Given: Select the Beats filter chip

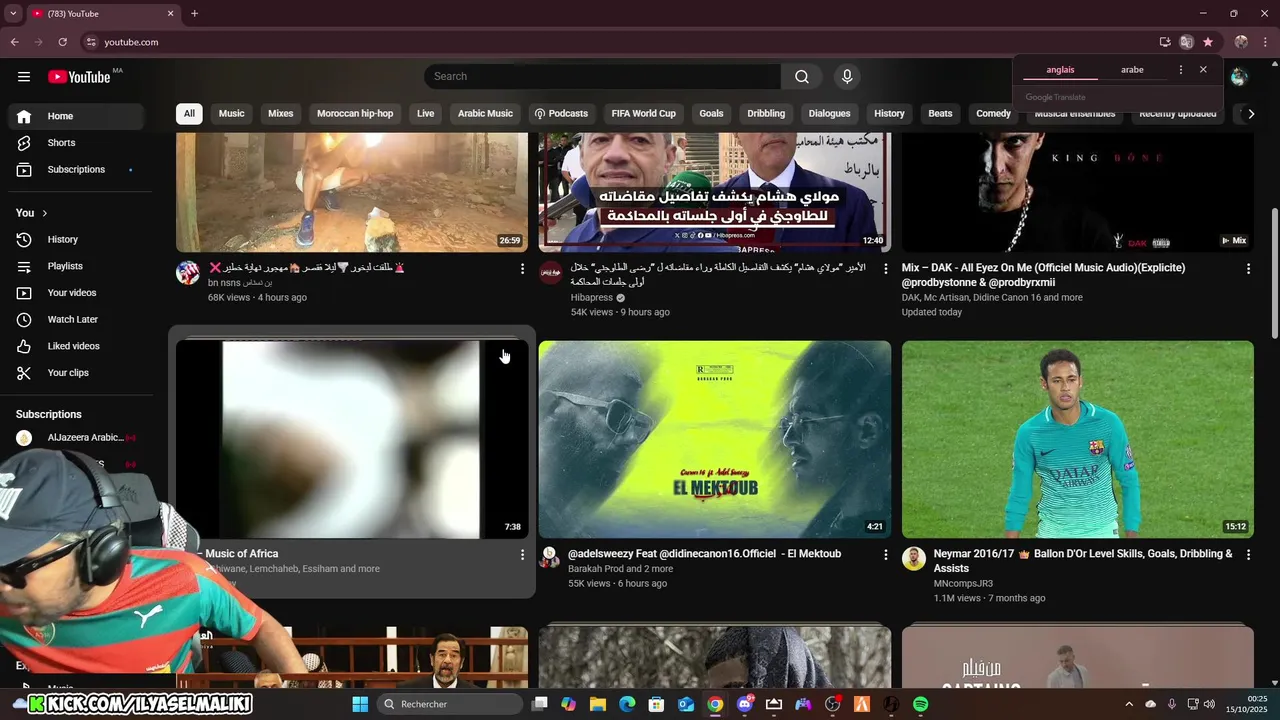Looking at the screenshot, I should (940, 114).
